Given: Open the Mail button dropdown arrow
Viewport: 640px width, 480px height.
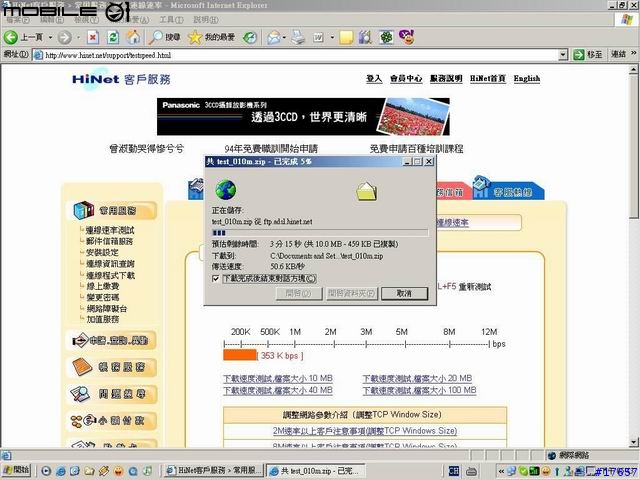Looking at the screenshot, I should click(x=284, y=38).
